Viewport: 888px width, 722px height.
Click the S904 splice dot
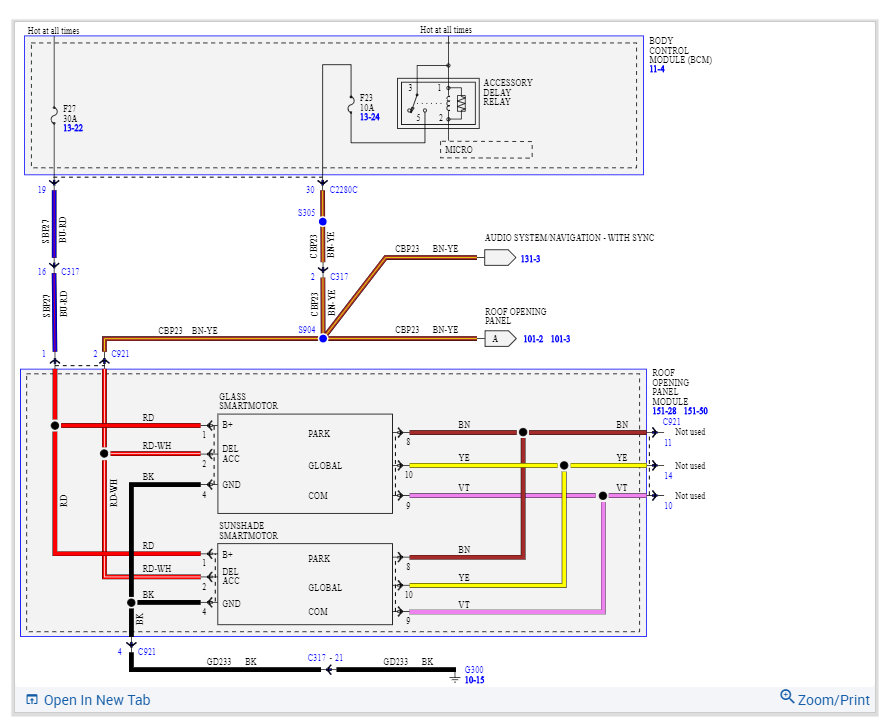point(323,339)
